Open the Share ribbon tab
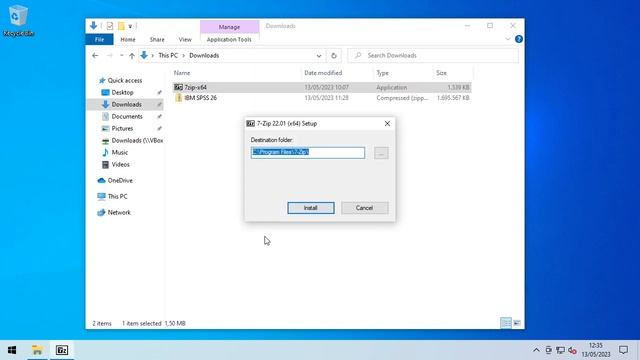The width and height of the screenshot is (640, 360). click(157, 40)
